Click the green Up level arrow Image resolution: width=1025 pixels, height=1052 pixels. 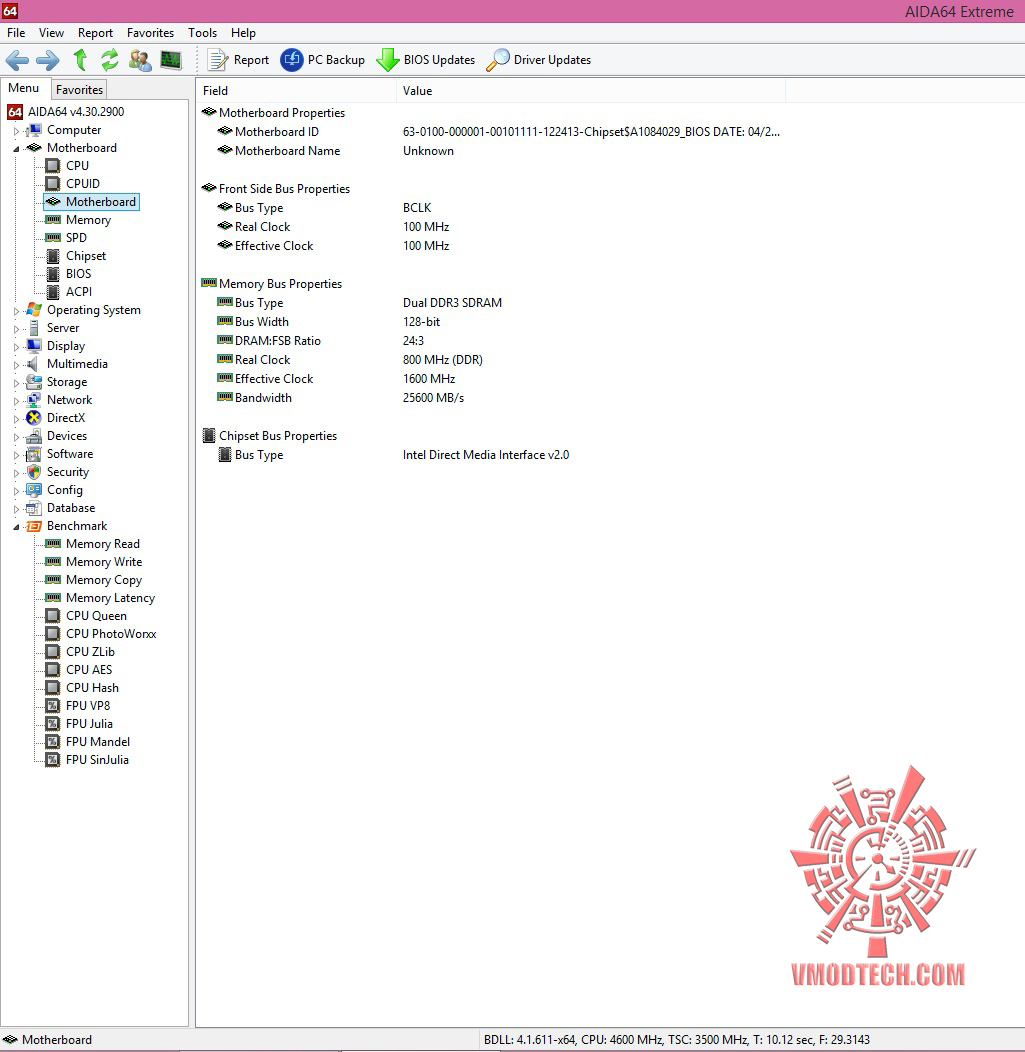coord(80,60)
